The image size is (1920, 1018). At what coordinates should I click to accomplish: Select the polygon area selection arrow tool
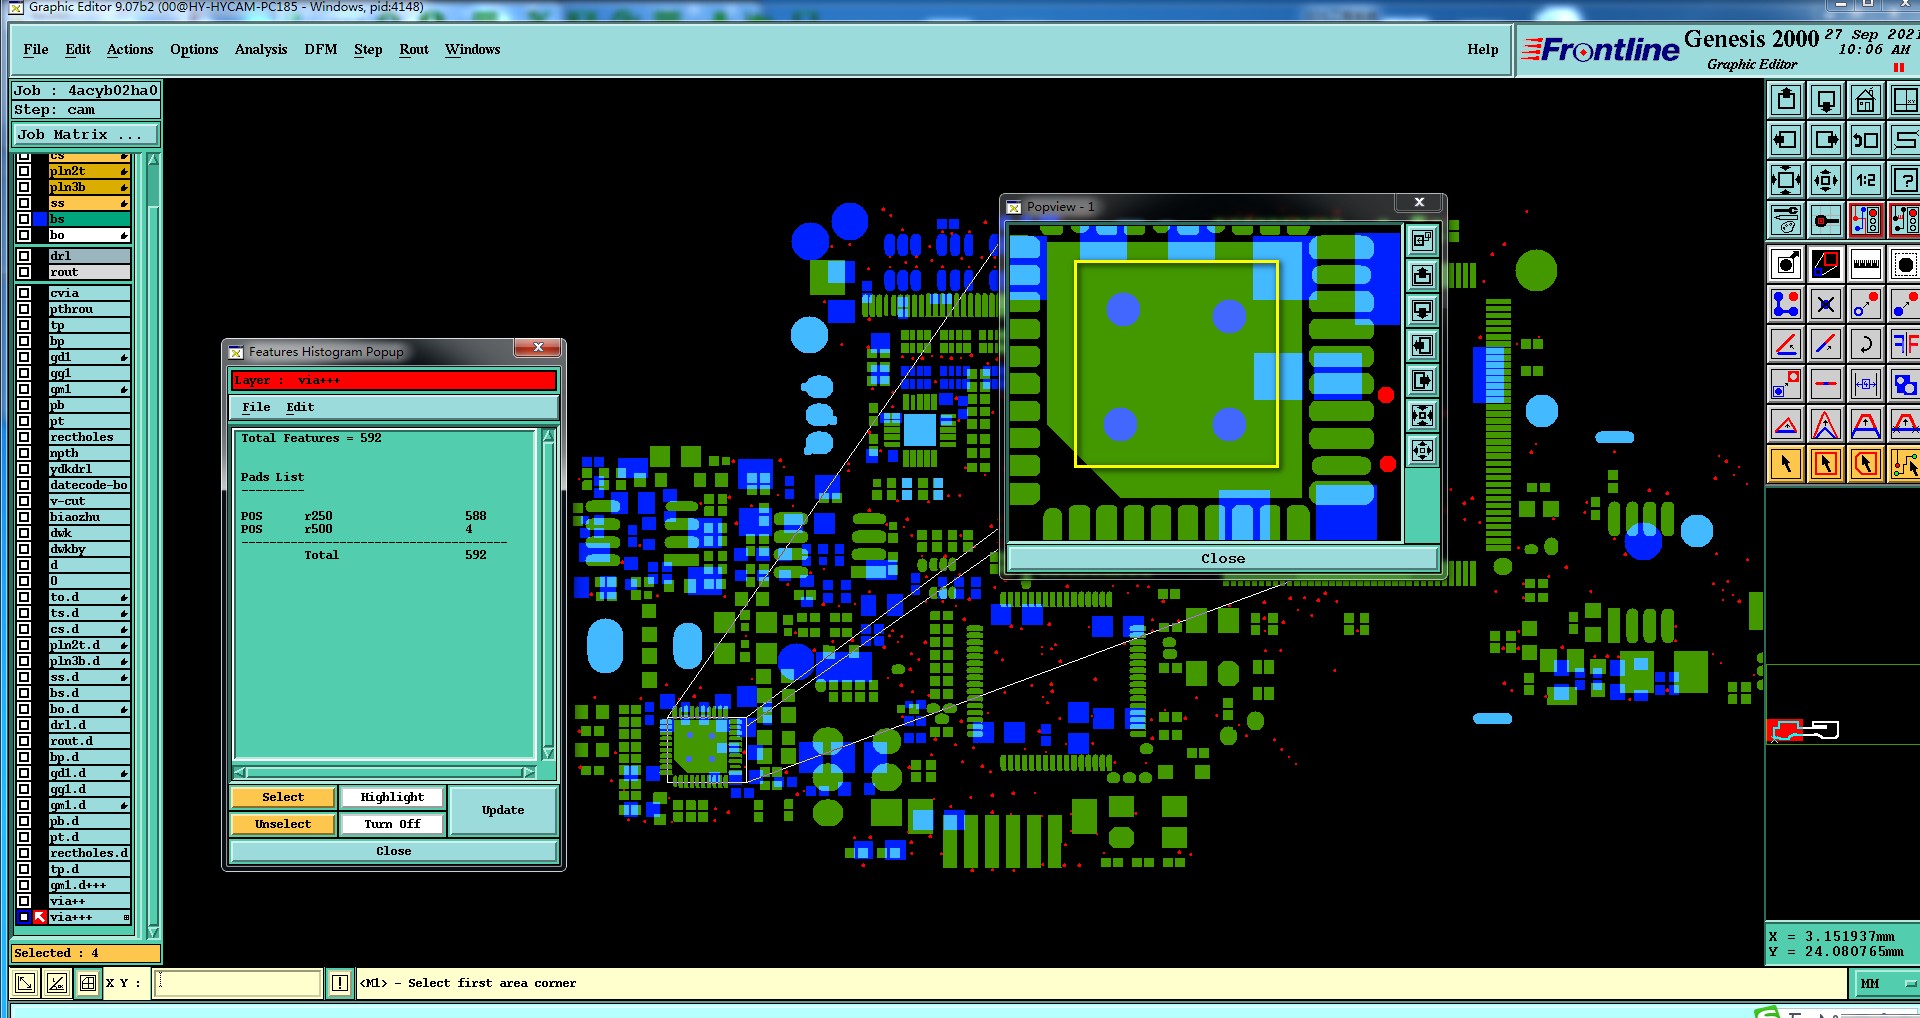1866,465
